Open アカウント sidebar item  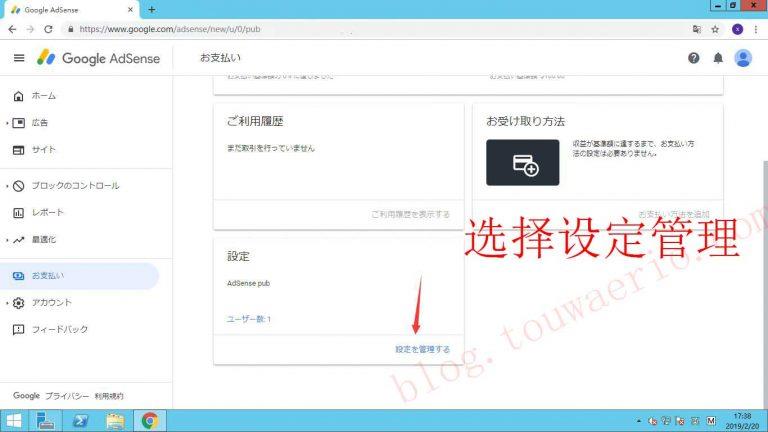(51, 303)
